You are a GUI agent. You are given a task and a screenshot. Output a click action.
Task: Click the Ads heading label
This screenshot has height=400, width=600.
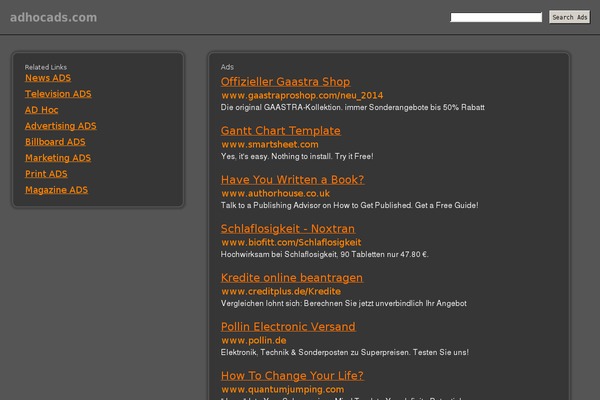227,67
